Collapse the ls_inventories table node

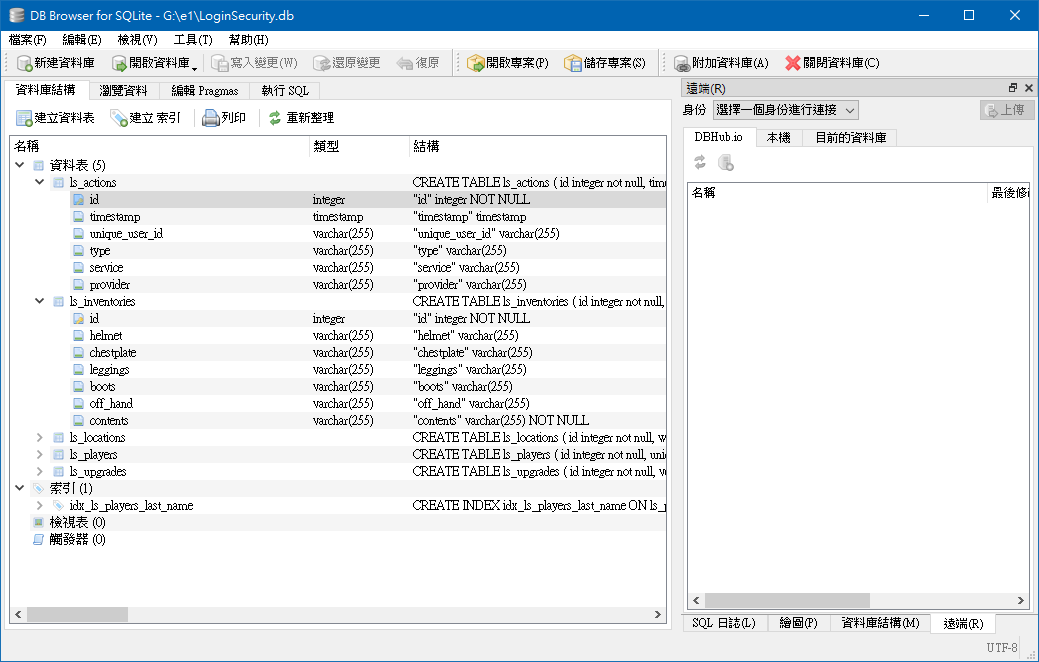click(40, 301)
